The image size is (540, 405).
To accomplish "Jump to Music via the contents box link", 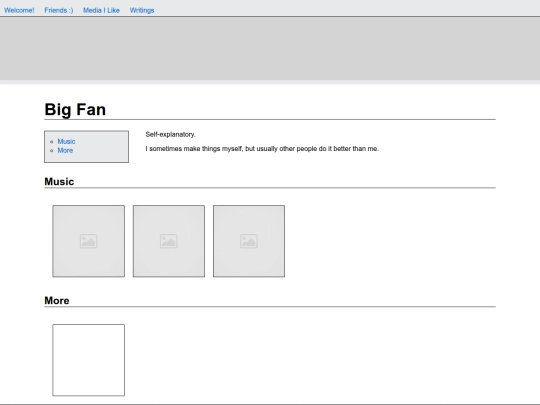I will point(66,142).
